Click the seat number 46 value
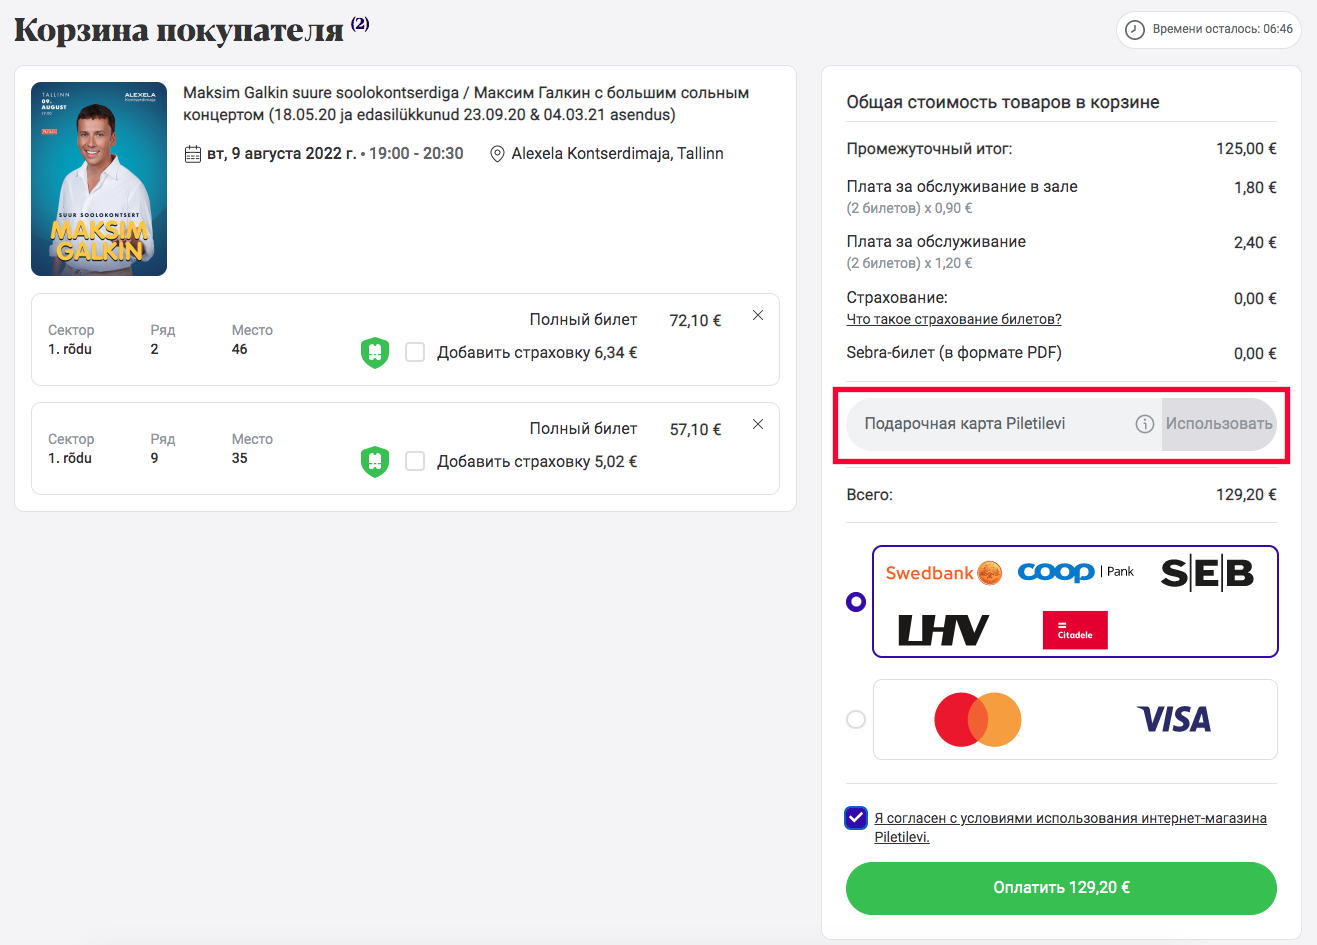This screenshot has width=1317, height=945. click(x=240, y=349)
